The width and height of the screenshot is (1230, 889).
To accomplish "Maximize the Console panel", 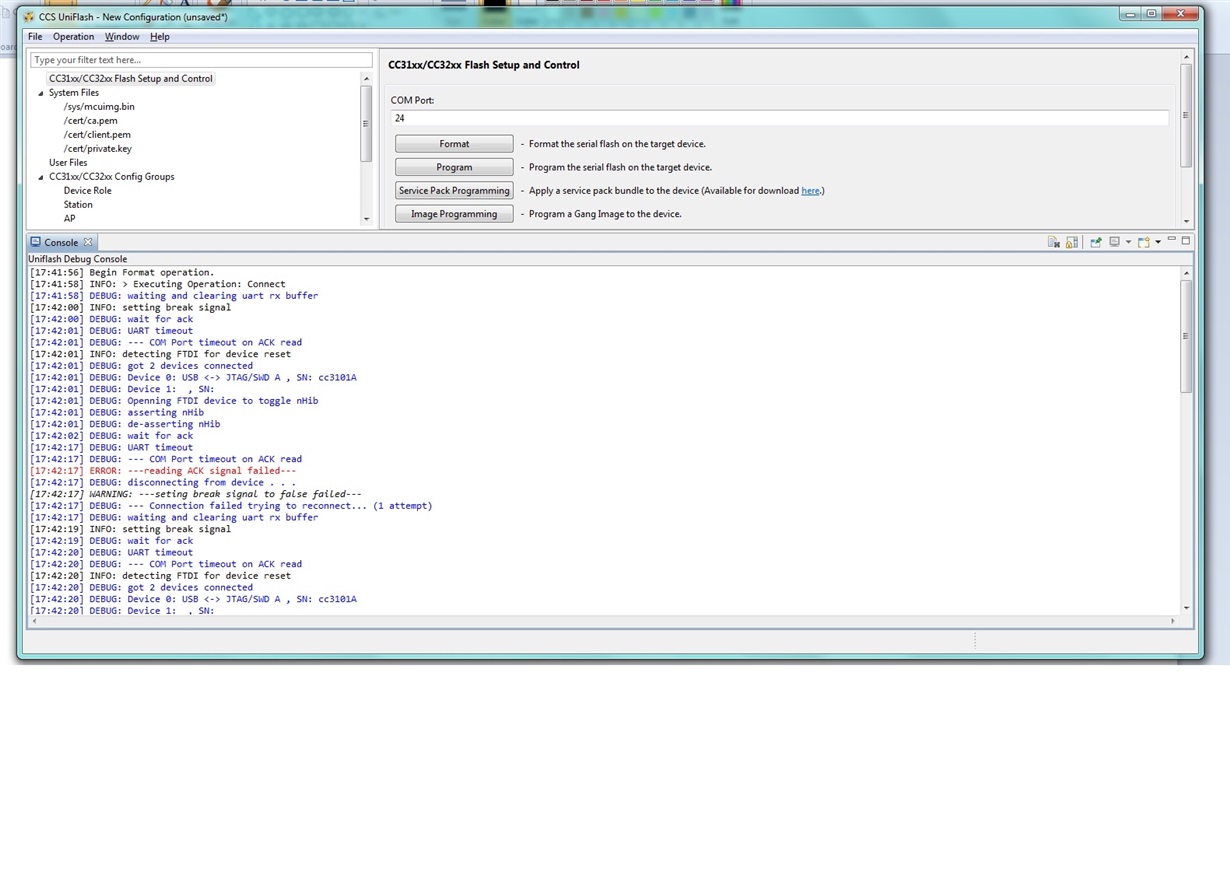I will pos(1186,241).
